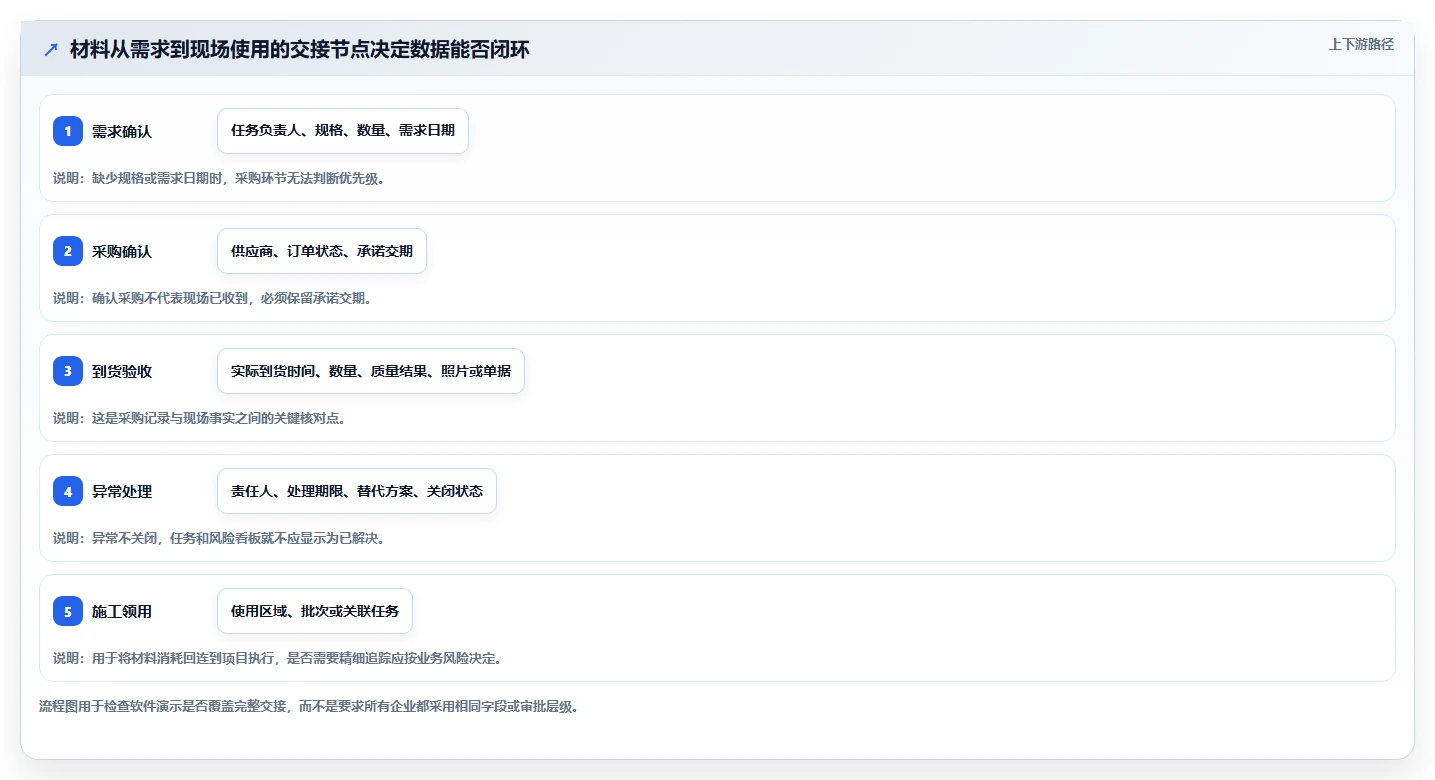Image resolution: width=1435 pixels, height=780 pixels.
Task: Click the 责任人、处理期限、替代方案、关闭状态 chip
Action: click(357, 491)
